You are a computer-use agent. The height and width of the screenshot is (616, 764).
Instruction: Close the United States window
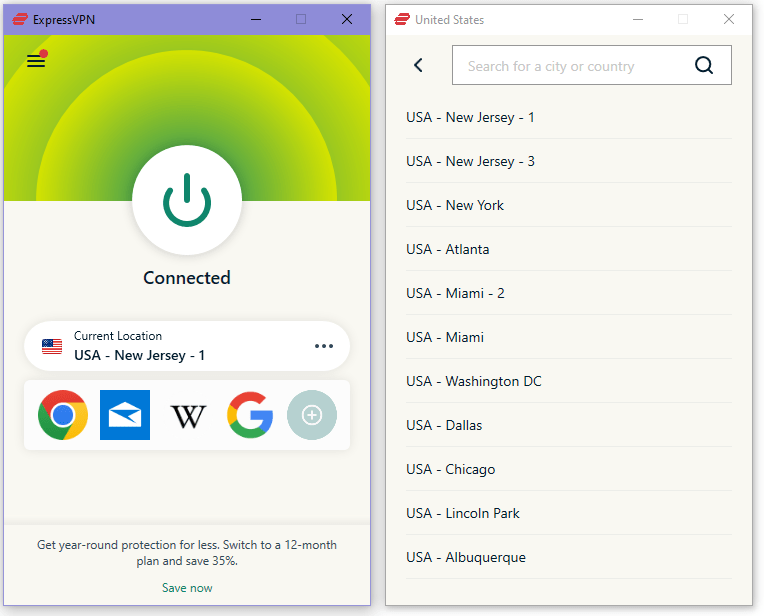[x=729, y=19]
